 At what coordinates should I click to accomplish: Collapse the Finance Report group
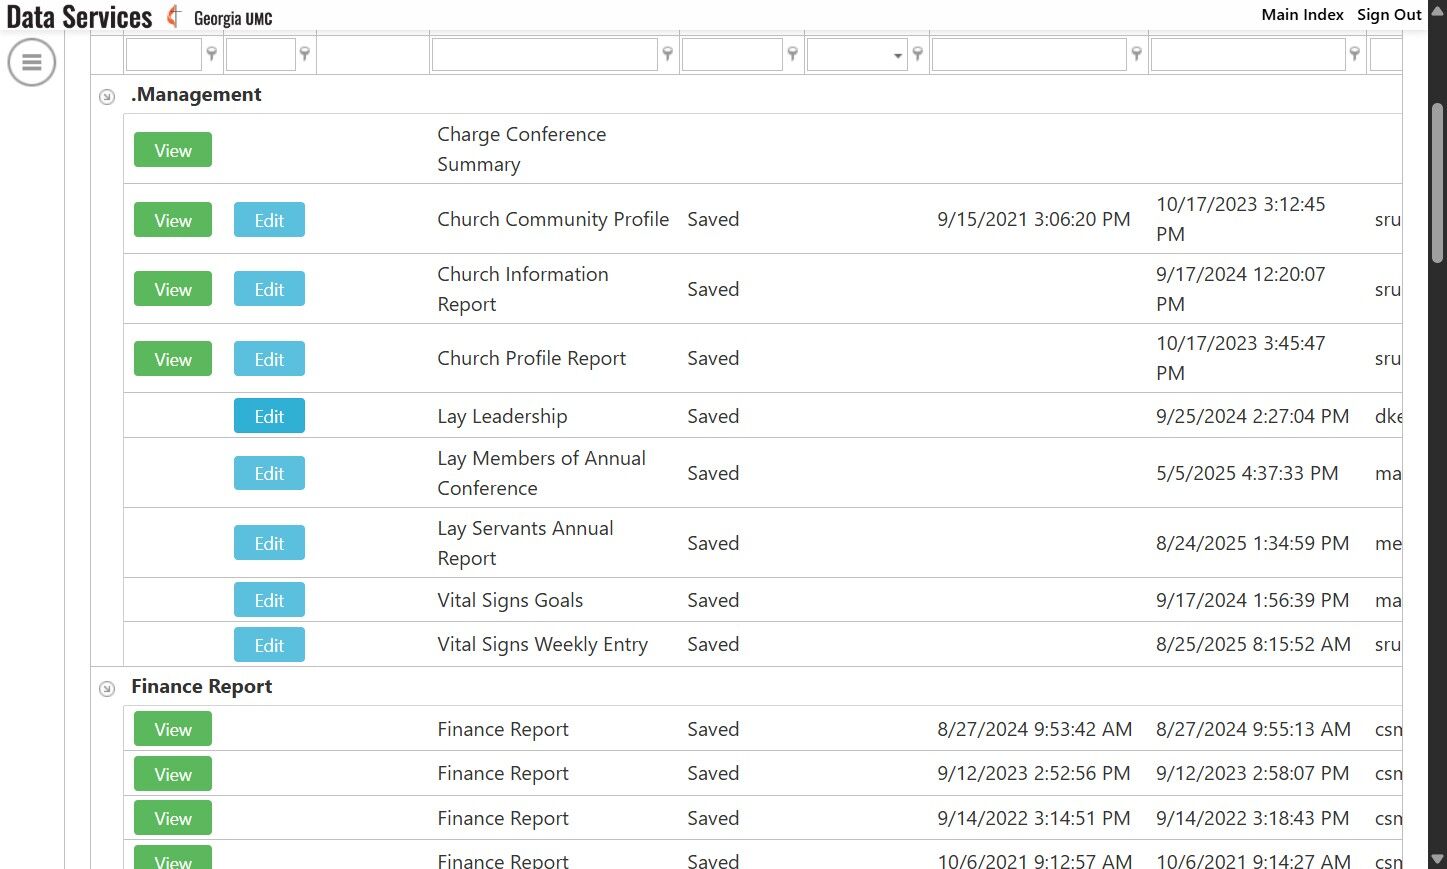(x=107, y=689)
